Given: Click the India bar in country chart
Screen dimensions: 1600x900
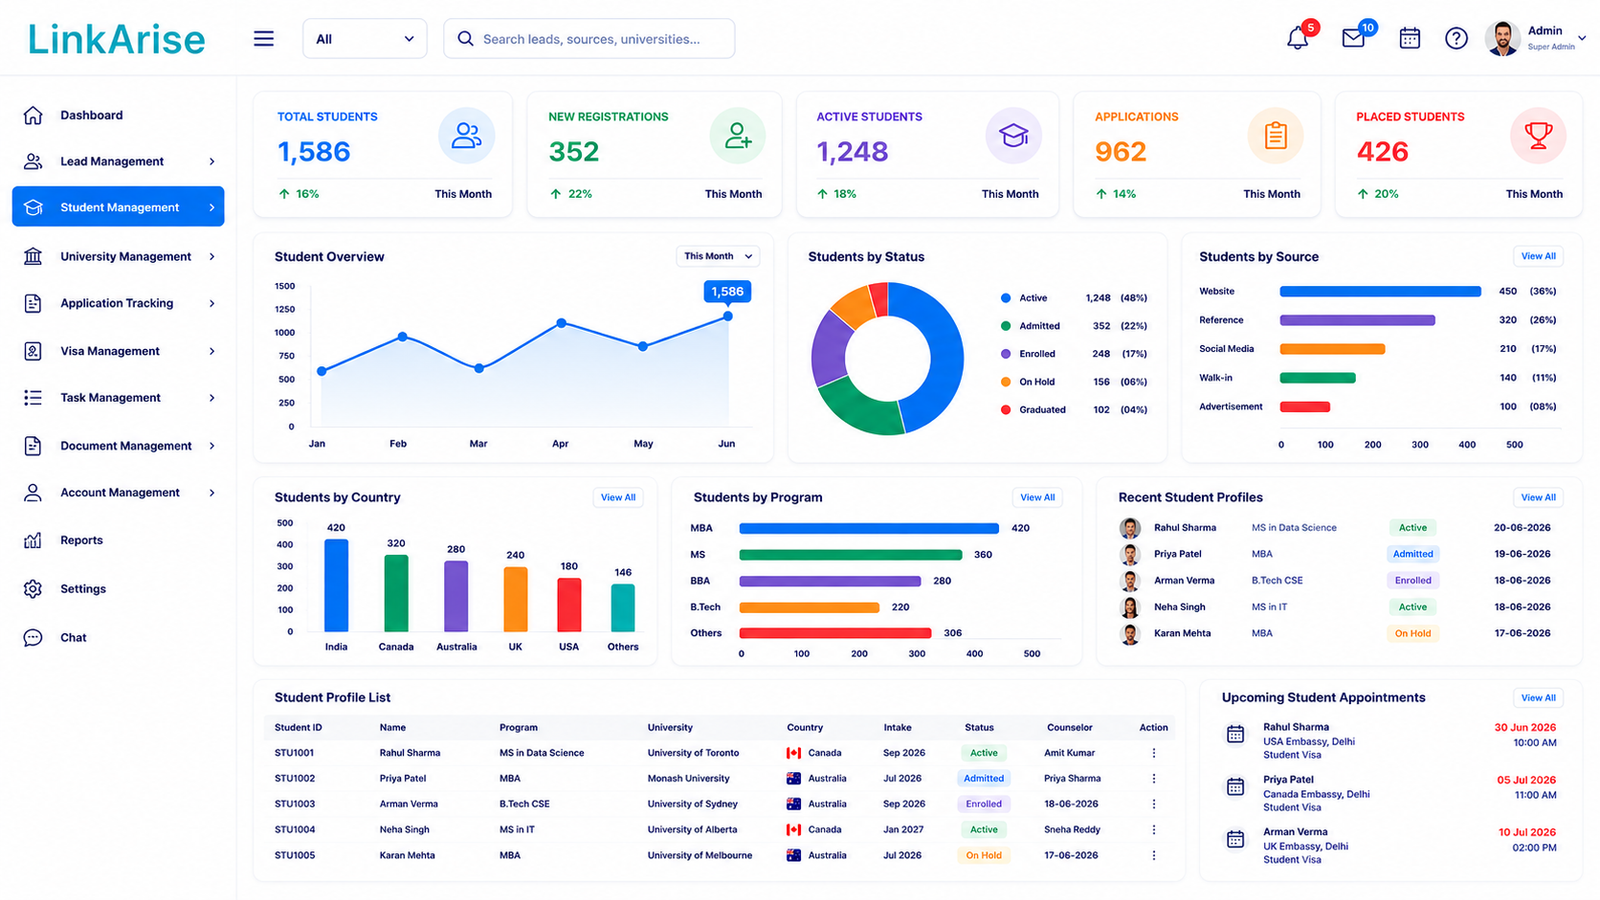Looking at the screenshot, I should (x=336, y=585).
